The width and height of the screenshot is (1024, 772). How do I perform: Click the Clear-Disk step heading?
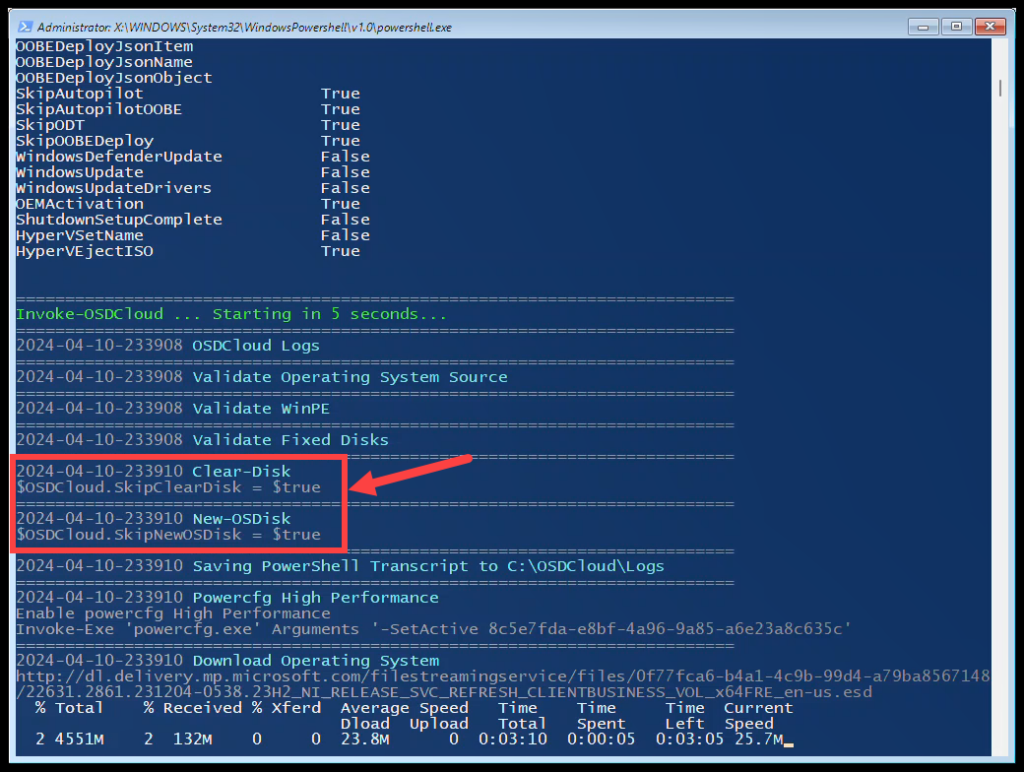click(x=241, y=471)
